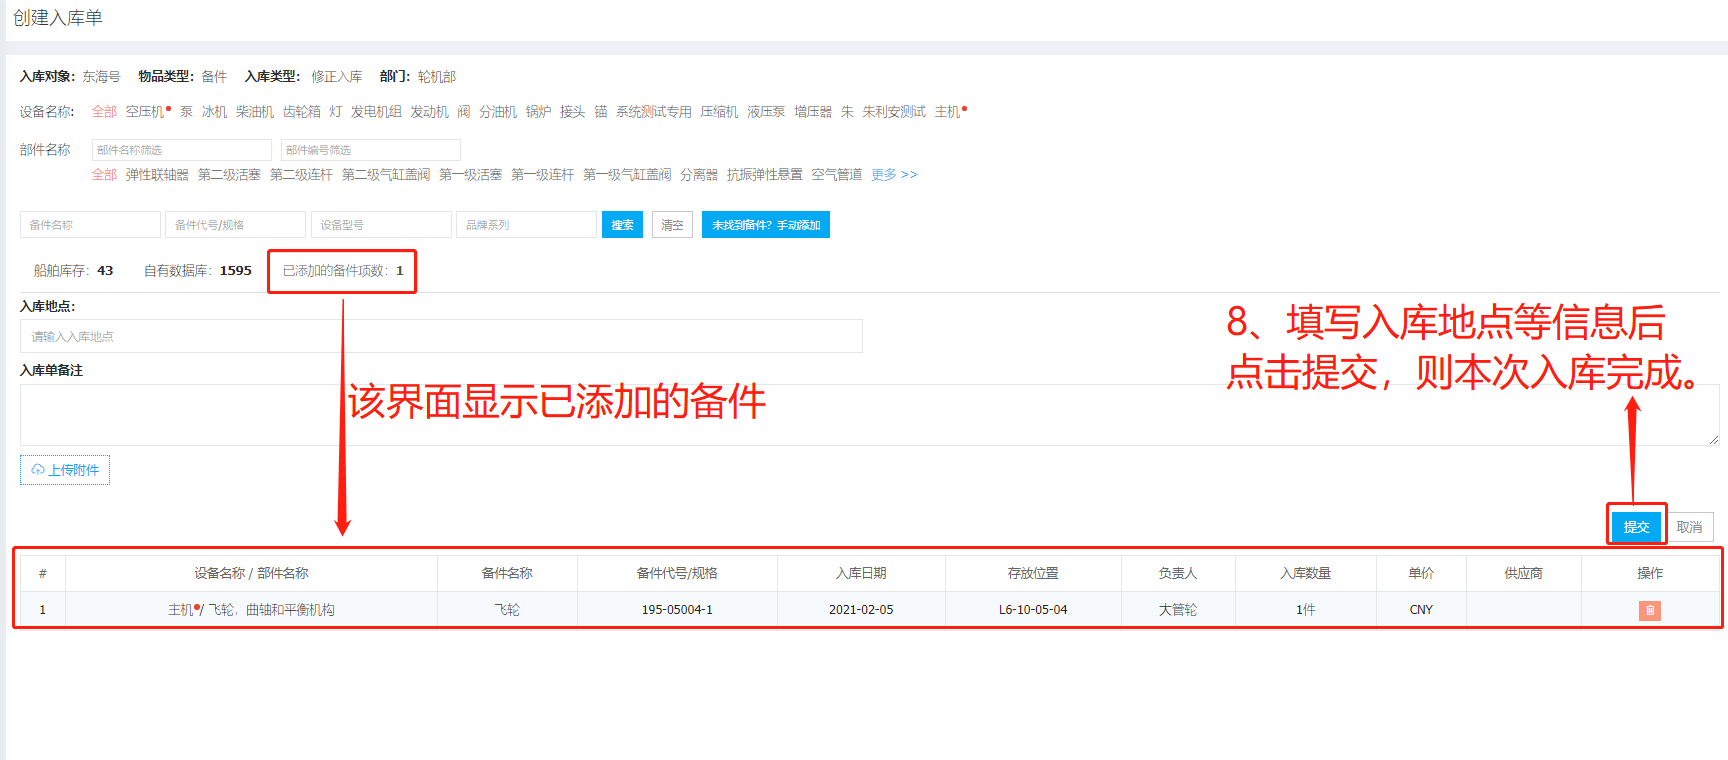This screenshot has width=1728, height=760.
Task: Filter parts by 第一级气缸盖阀
Action: click(627, 175)
